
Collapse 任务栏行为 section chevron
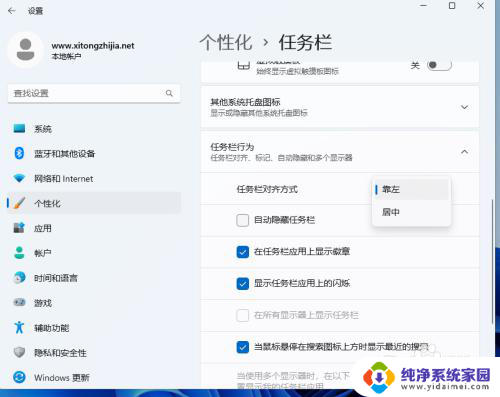464,152
